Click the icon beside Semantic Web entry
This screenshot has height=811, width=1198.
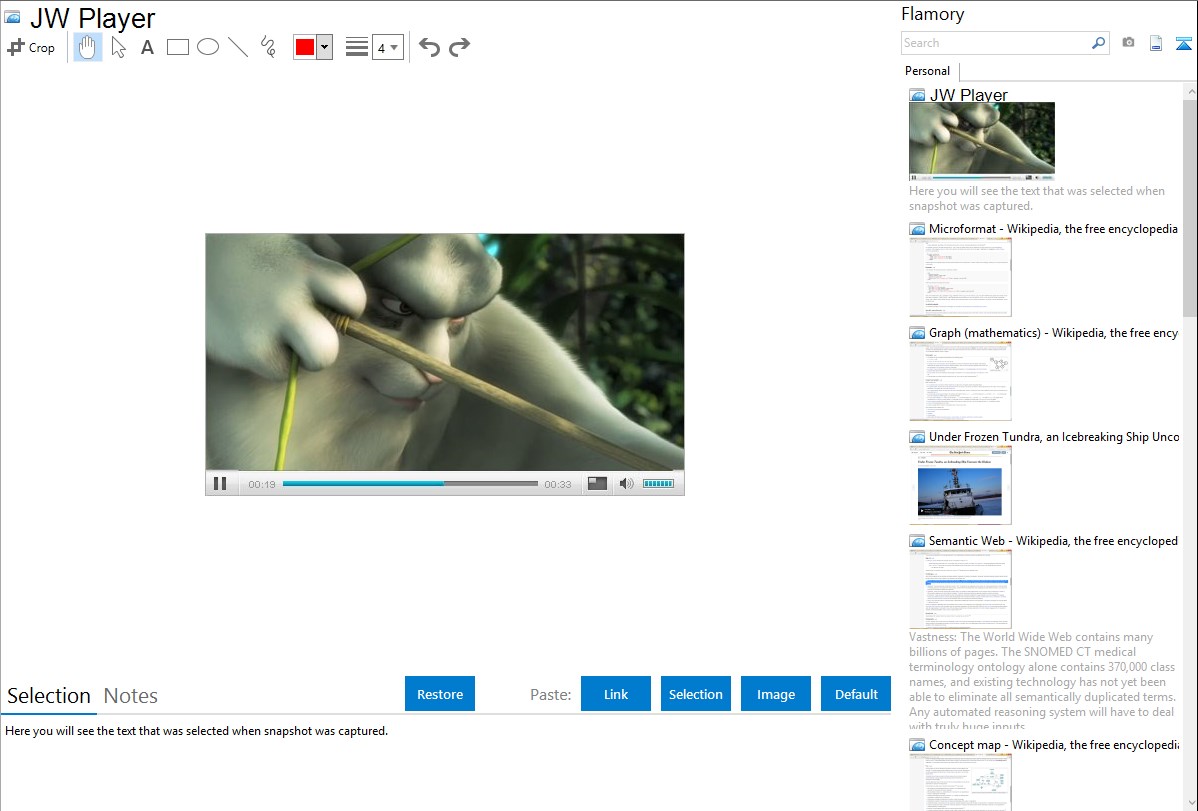918,541
